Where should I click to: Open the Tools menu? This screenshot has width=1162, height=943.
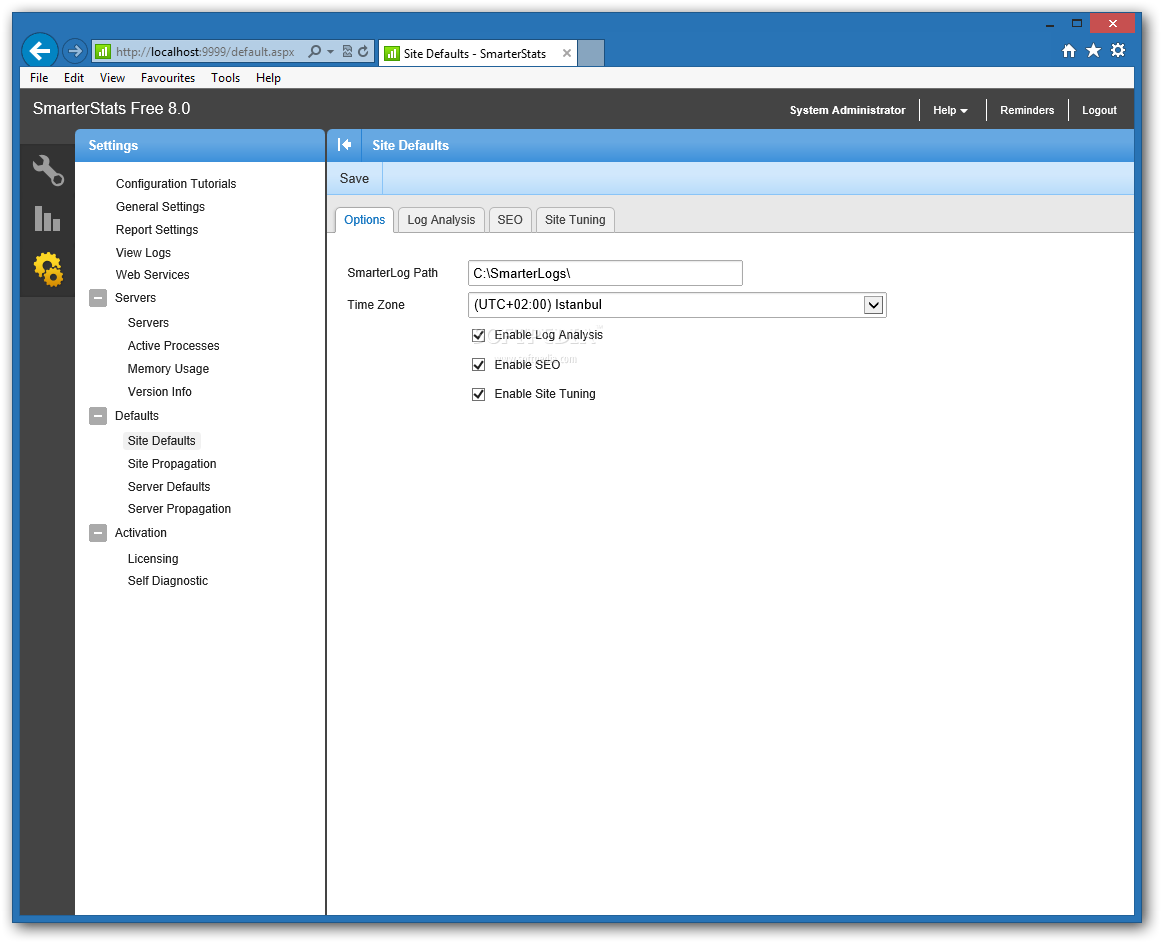click(225, 78)
